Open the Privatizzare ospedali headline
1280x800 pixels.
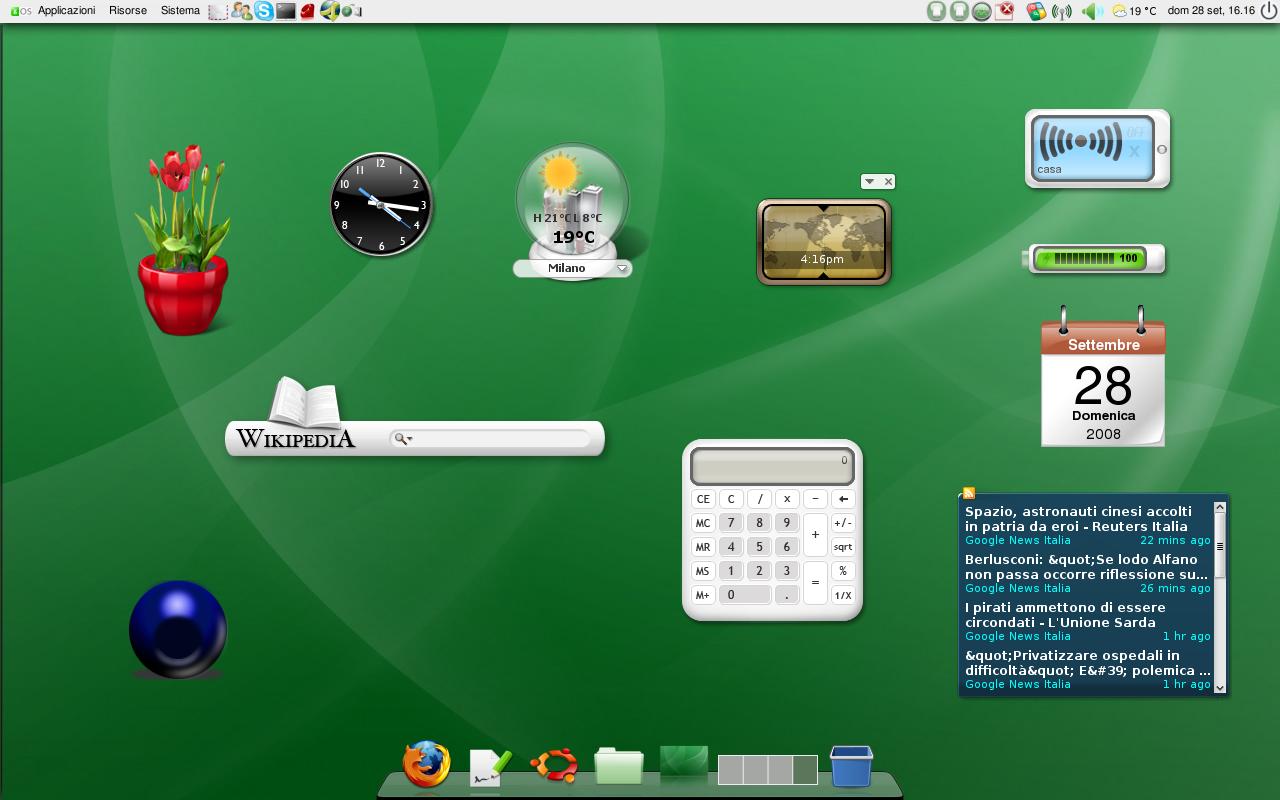[1088, 662]
